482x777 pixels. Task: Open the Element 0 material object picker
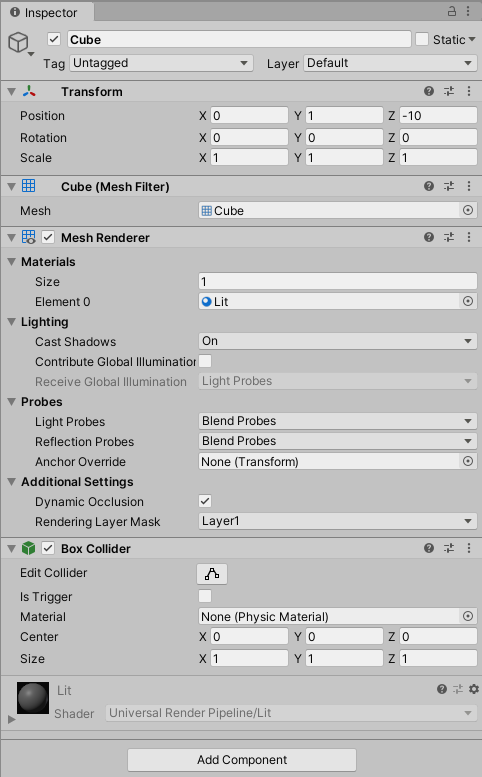(x=468, y=301)
